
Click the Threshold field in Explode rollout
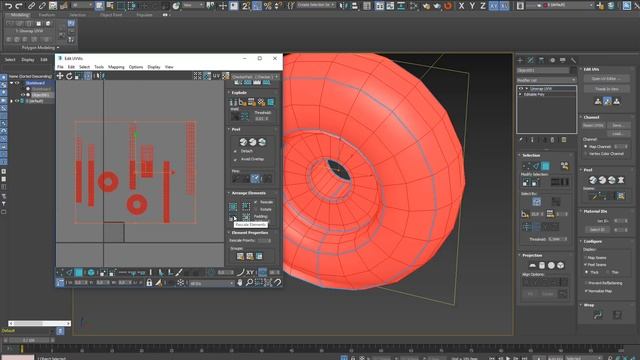[262, 118]
